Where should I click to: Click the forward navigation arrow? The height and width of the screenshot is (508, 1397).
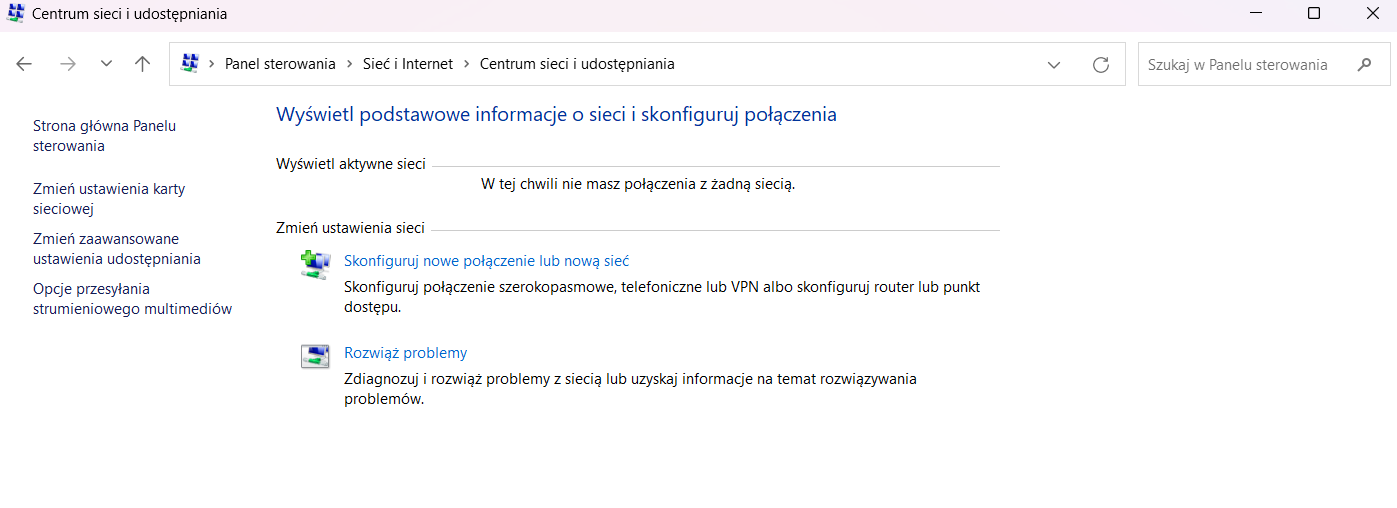point(68,64)
